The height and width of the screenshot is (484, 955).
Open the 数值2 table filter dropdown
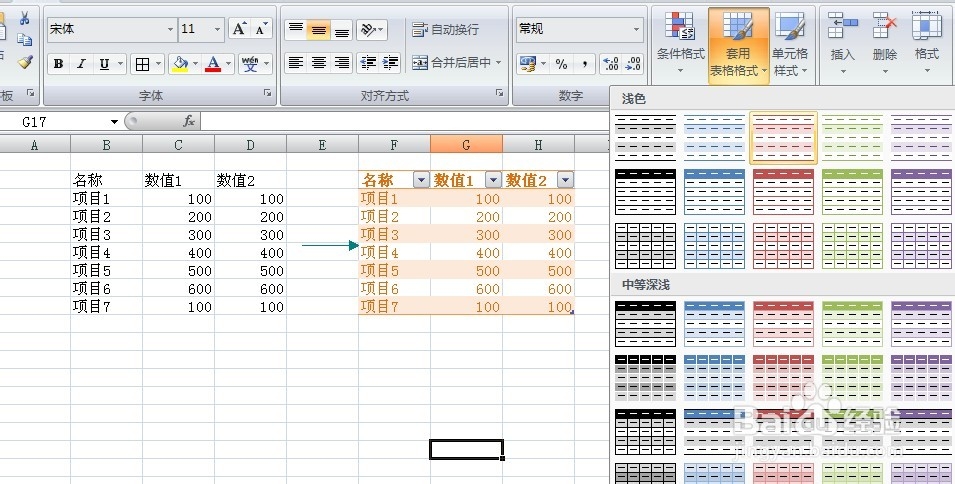pos(565,180)
